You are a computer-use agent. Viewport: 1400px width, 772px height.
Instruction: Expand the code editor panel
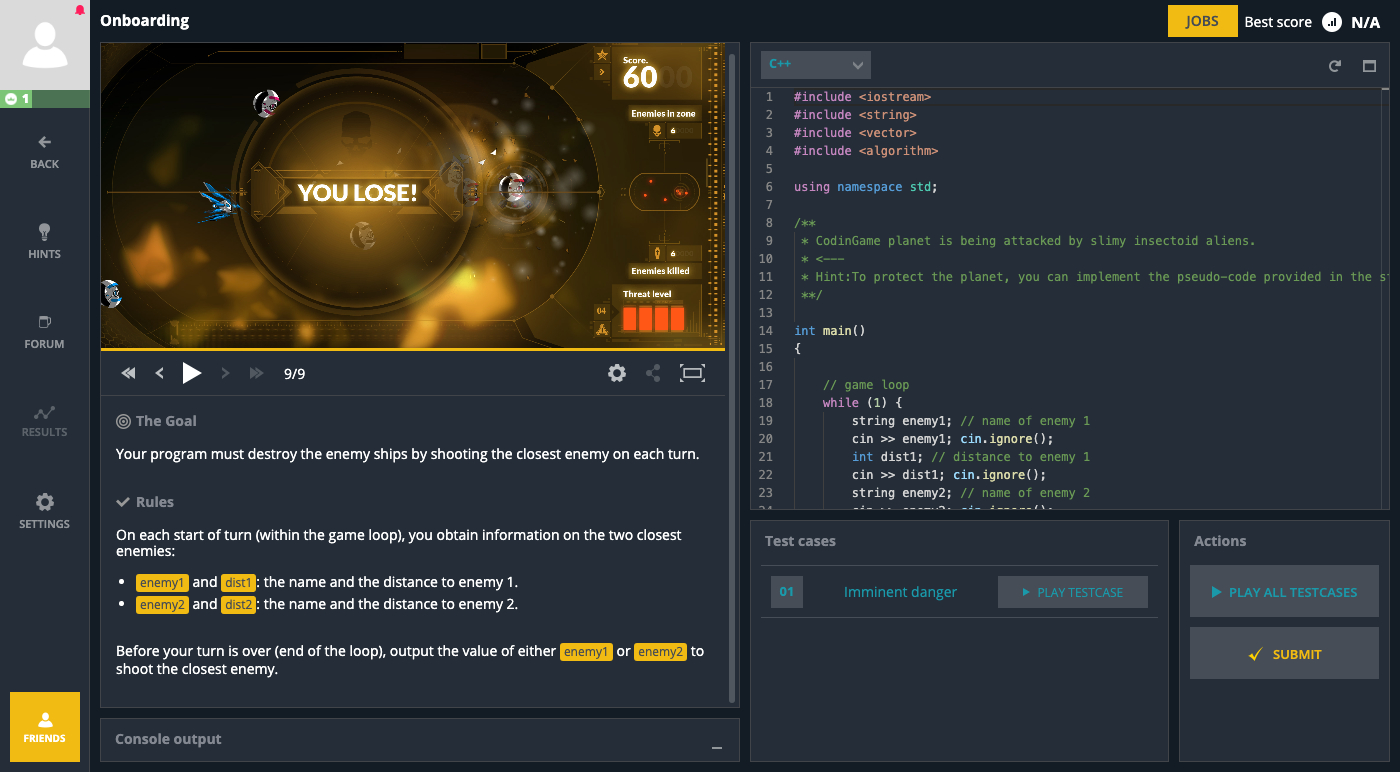click(1369, 66)
